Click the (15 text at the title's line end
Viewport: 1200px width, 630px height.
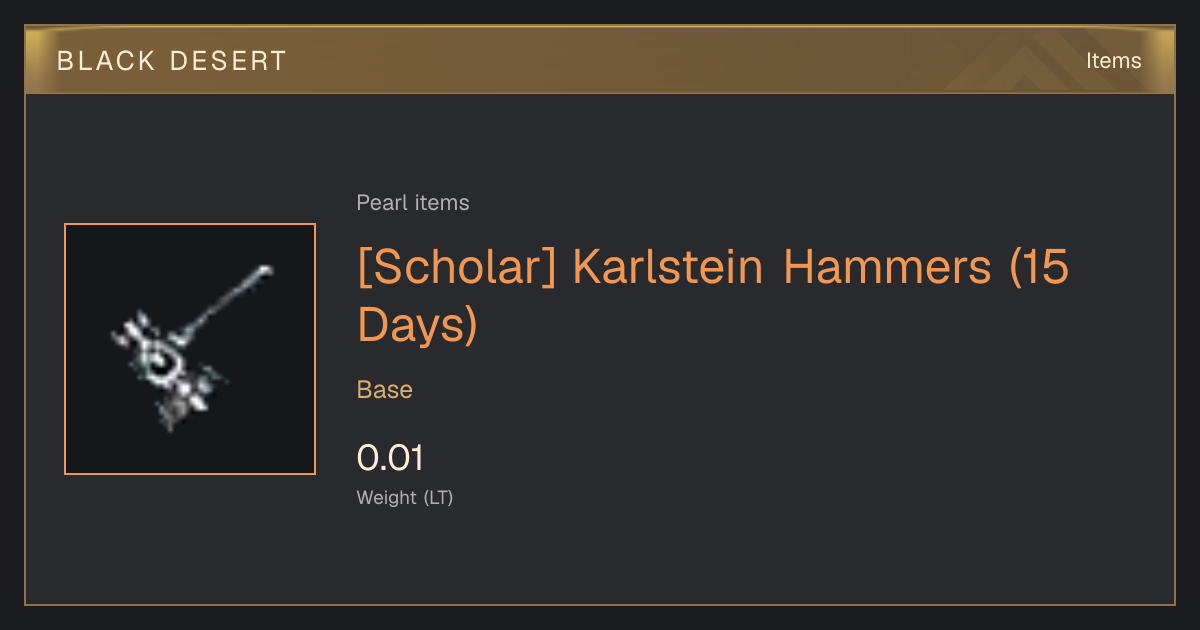click(x=1039, y=269)
